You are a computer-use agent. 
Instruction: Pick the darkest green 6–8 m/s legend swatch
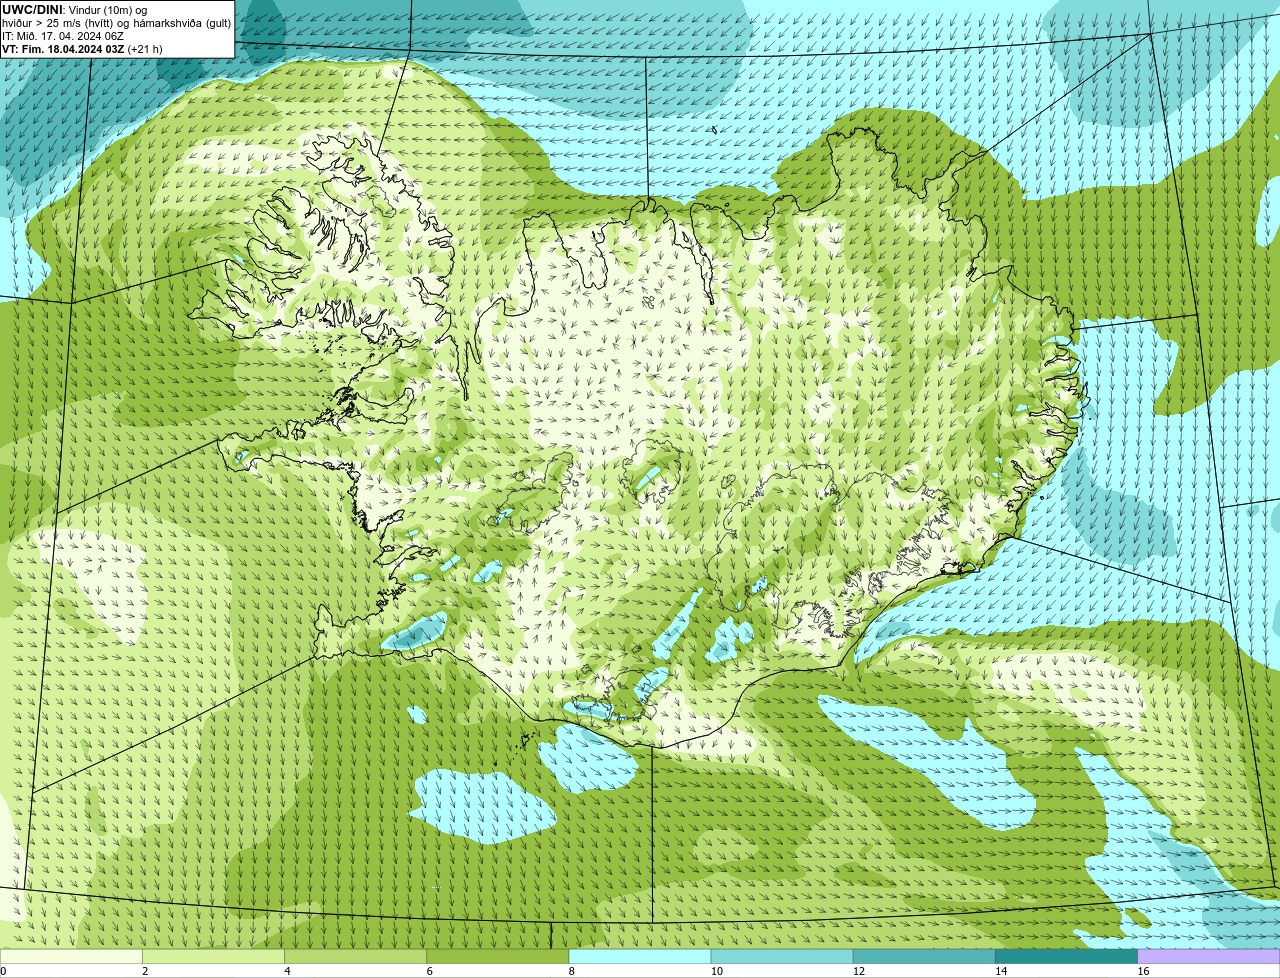pyautogui.click(x=497, y=956)
